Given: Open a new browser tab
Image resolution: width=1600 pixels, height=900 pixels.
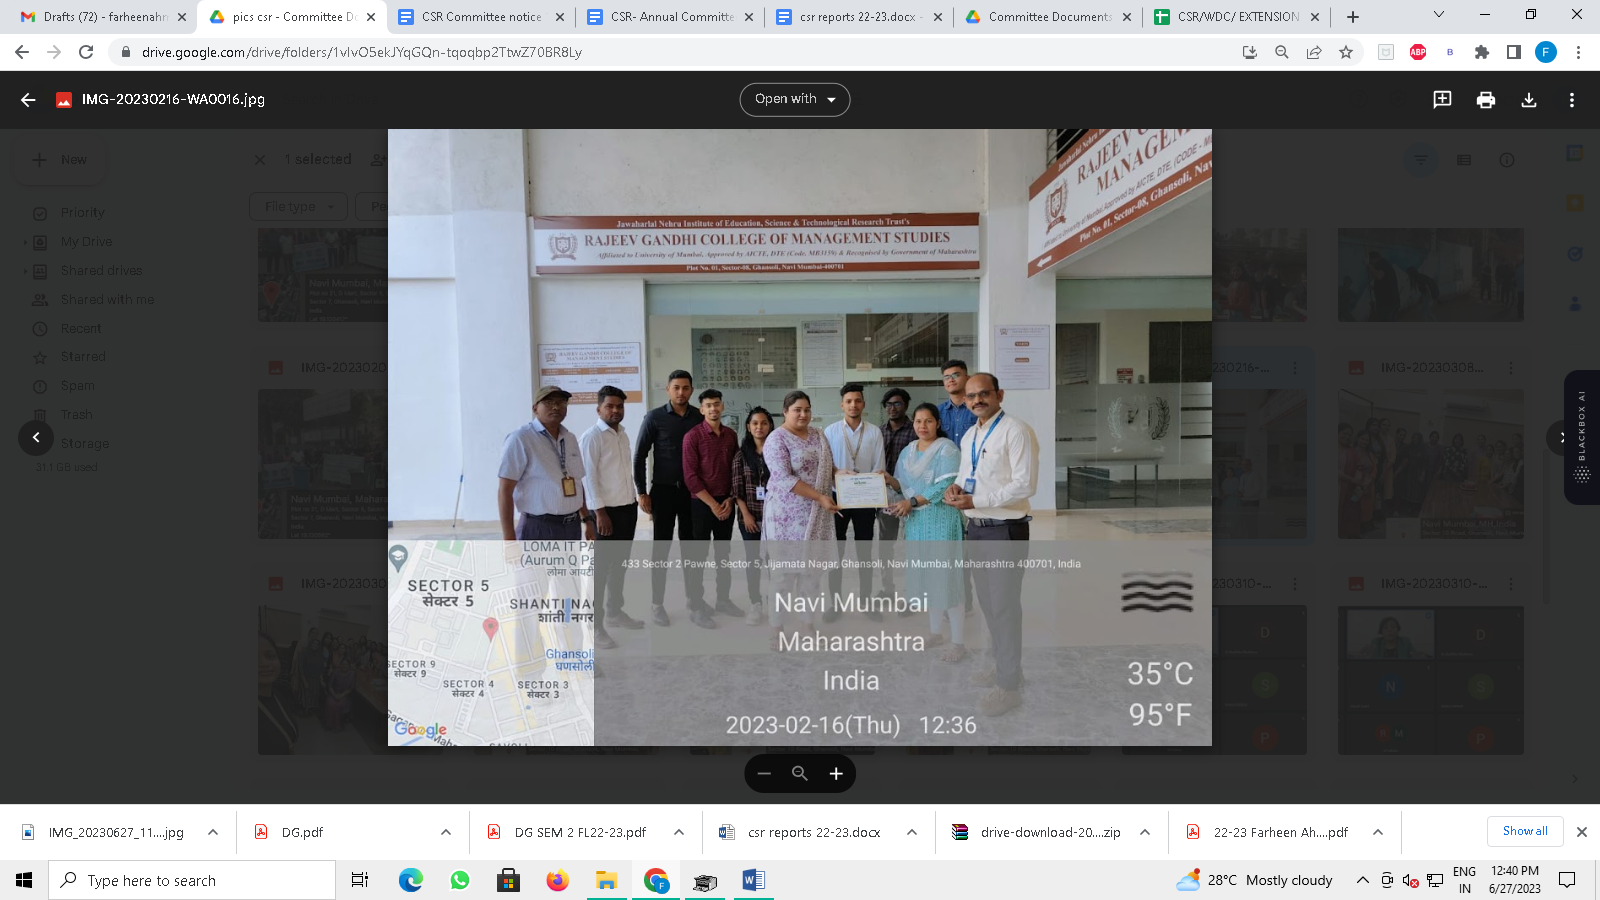Looking at the screenshot, I should 1353,17.
